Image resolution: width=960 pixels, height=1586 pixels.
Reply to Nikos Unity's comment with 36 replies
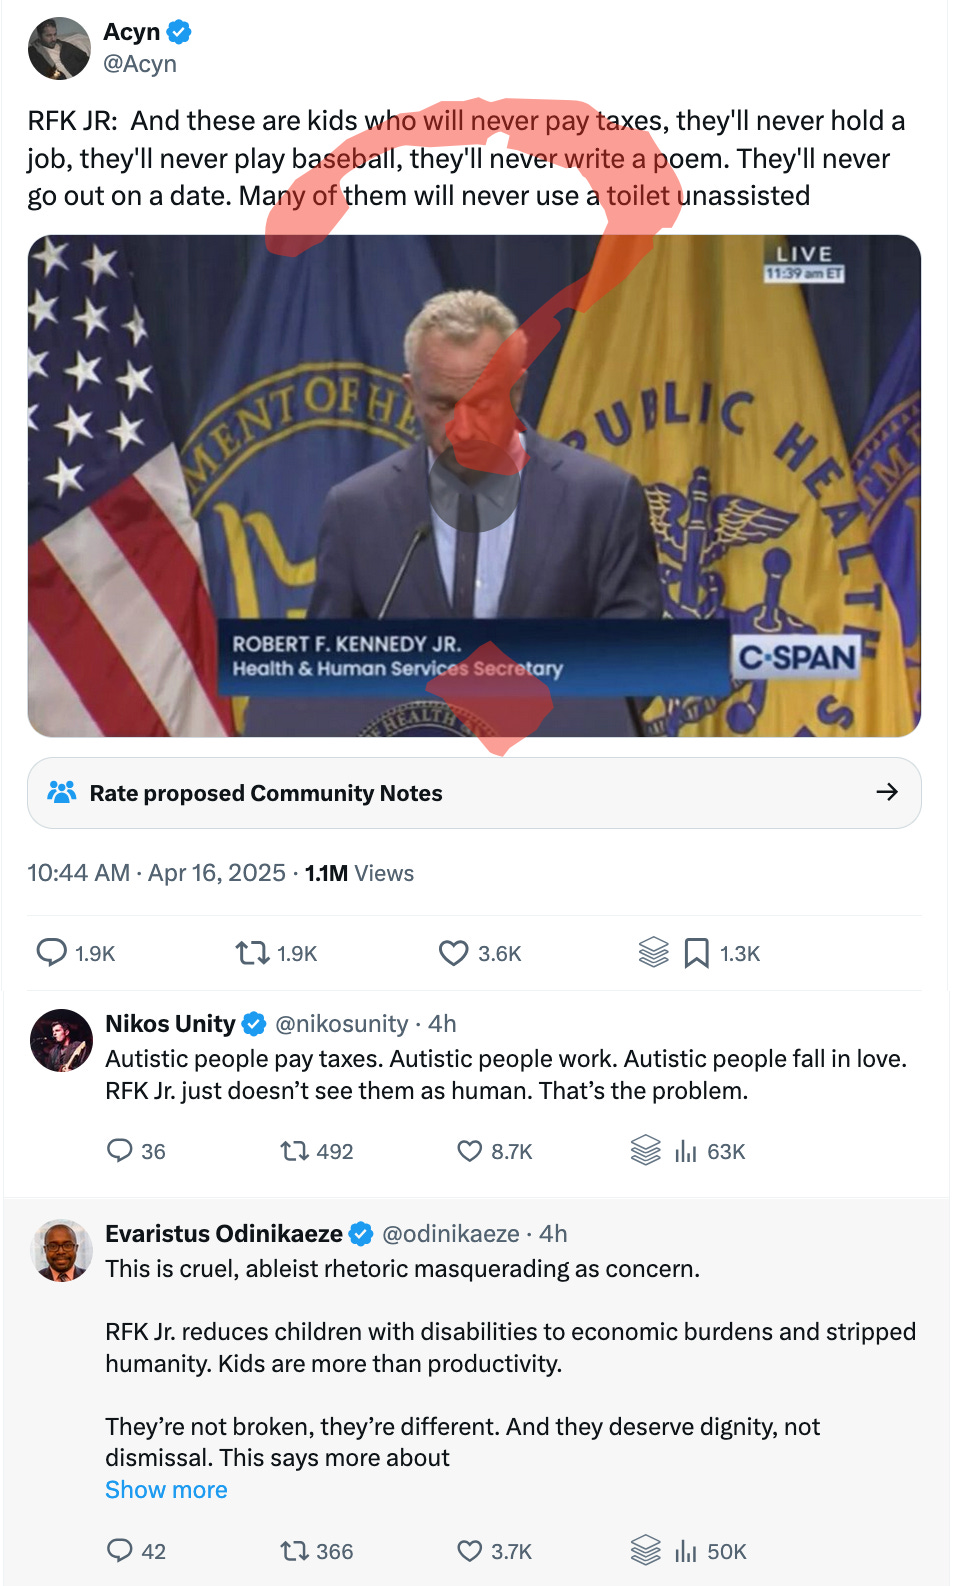(120, 1150)
